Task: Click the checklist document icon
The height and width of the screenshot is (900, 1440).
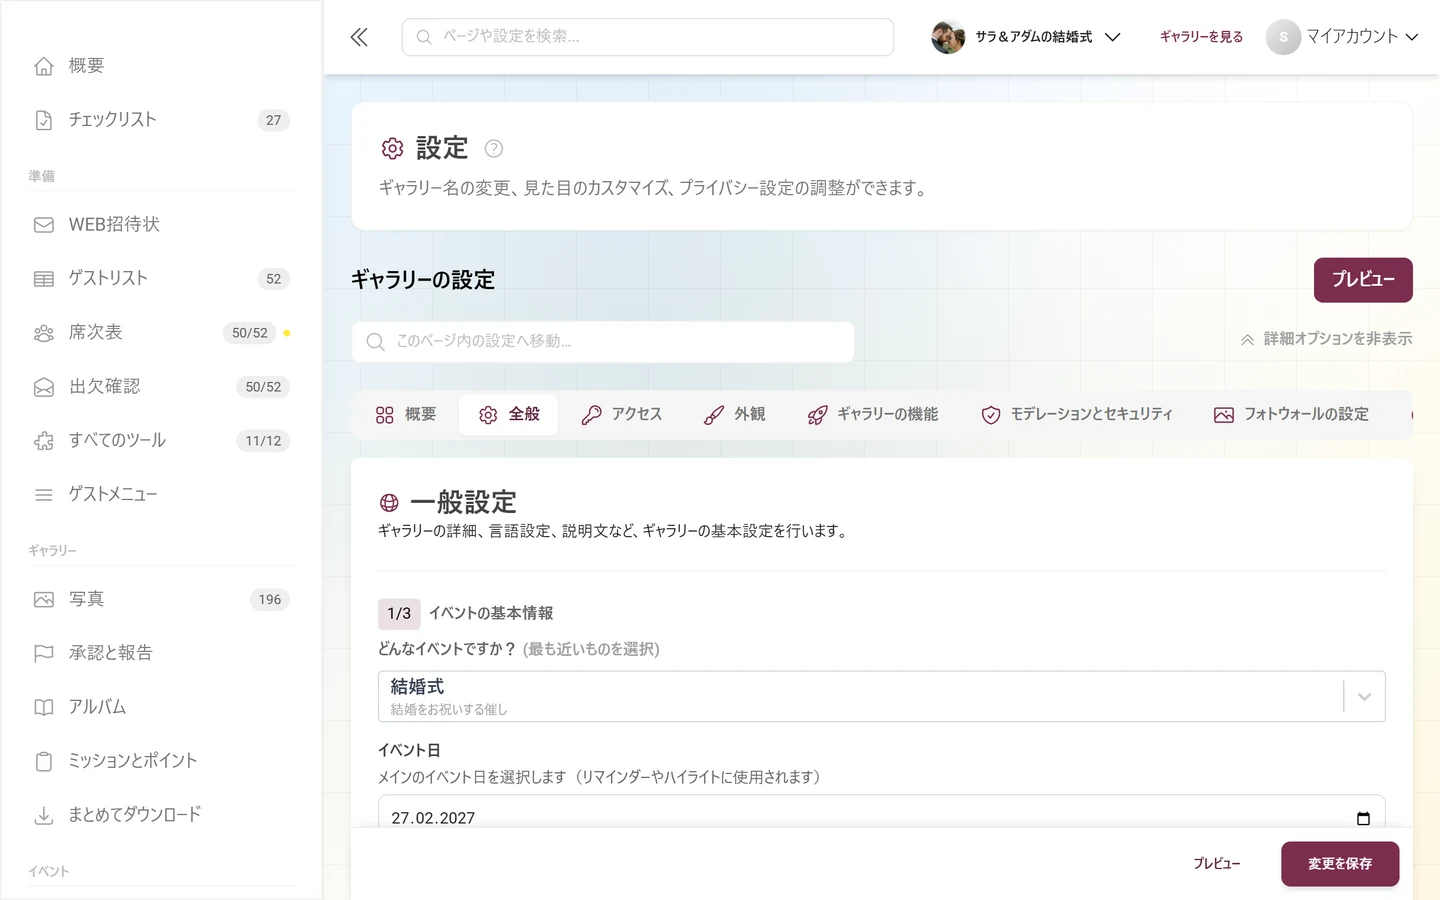Action: click(44, 120)
